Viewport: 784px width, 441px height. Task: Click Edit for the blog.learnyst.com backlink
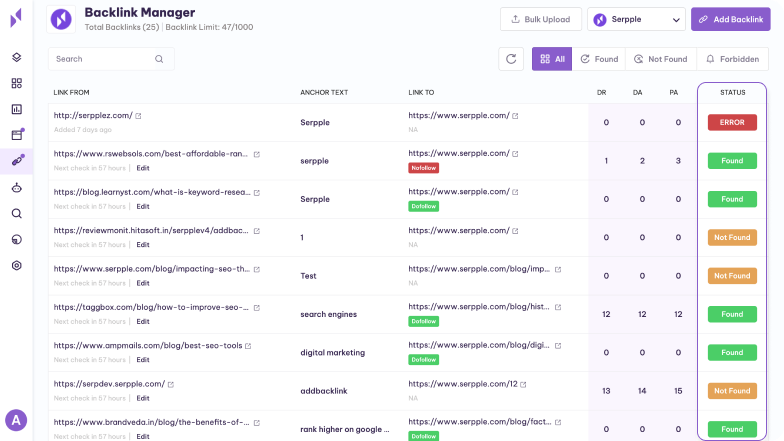tap(143, 206)
